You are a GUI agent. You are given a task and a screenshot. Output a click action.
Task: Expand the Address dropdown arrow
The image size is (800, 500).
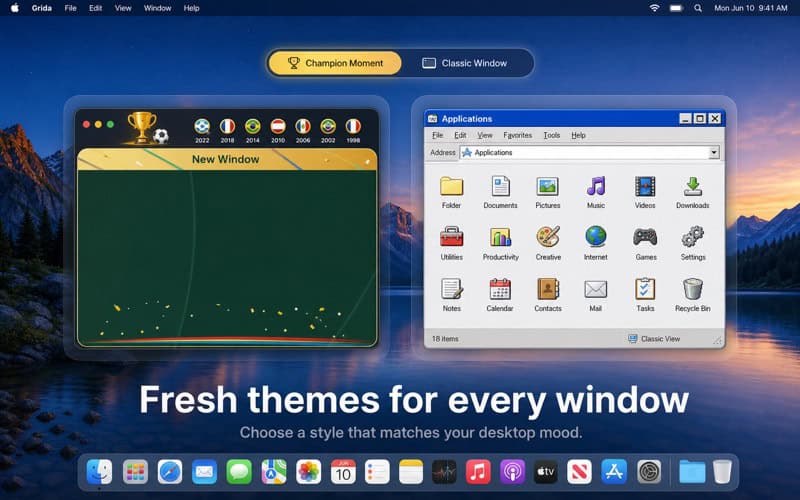pos(714,152)
